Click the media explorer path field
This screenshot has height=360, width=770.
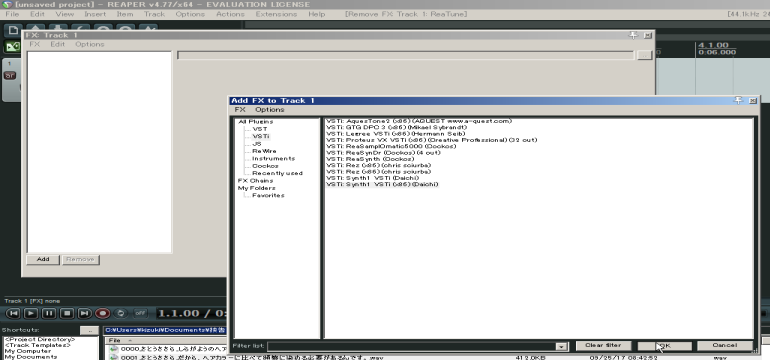pyautogui.click(x=165, y=331)
